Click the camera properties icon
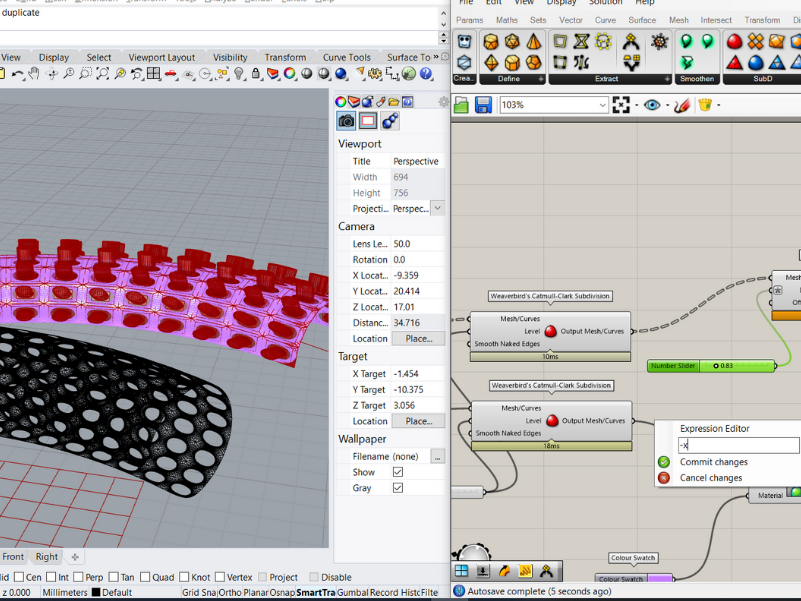Screen dimensions: 801x601 point(346,121)
